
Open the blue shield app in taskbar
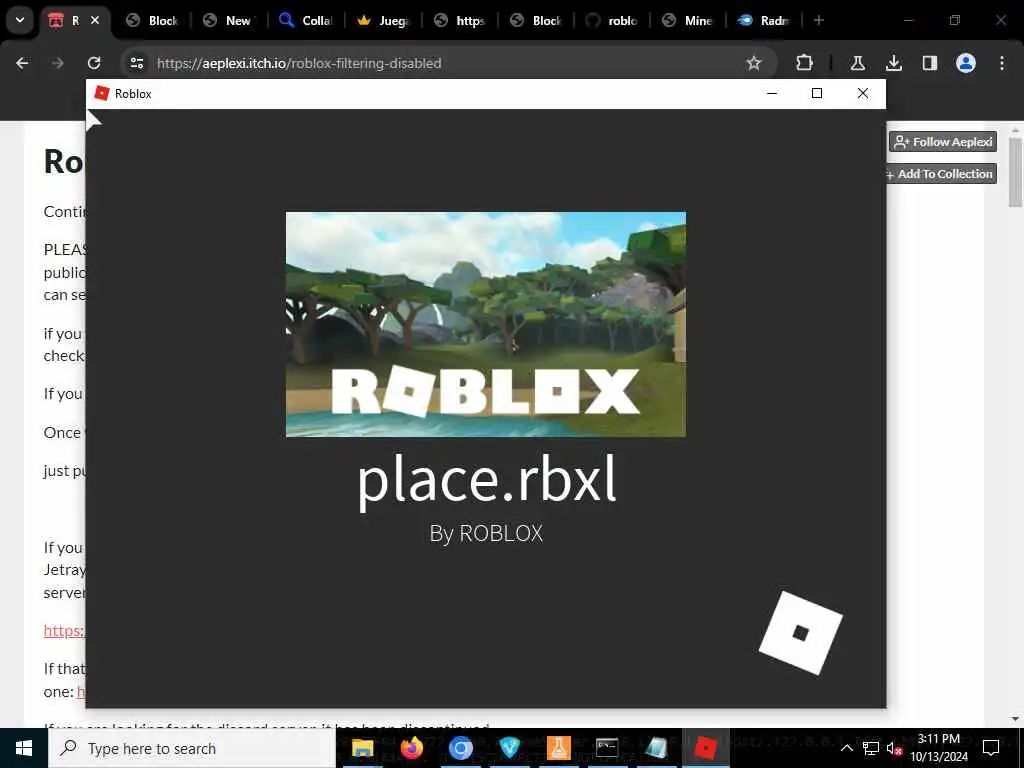point(509,748)
